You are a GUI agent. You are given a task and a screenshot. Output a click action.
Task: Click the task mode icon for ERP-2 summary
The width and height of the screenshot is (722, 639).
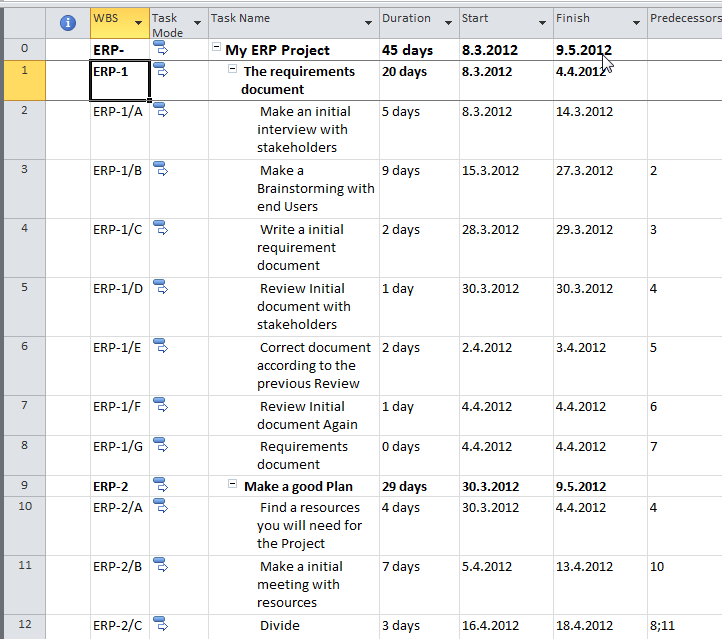click(x=161, y=485)
